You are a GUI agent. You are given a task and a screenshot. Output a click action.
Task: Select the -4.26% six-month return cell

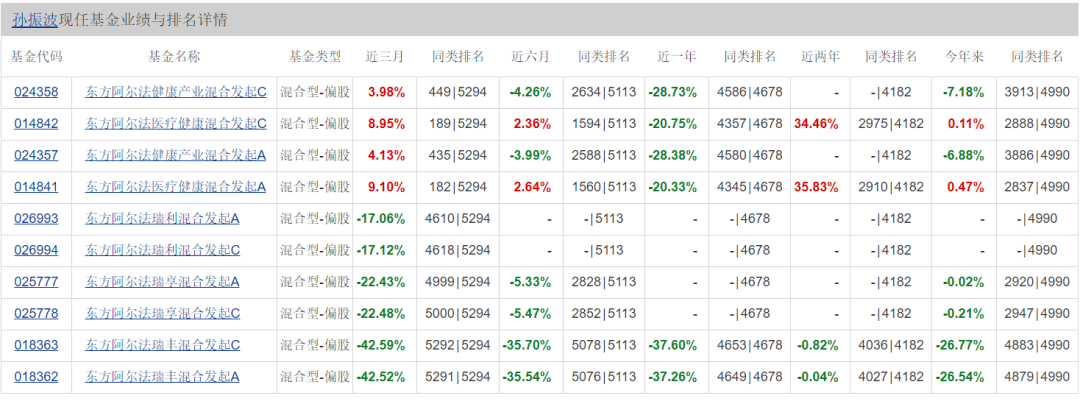coord(531,92)
